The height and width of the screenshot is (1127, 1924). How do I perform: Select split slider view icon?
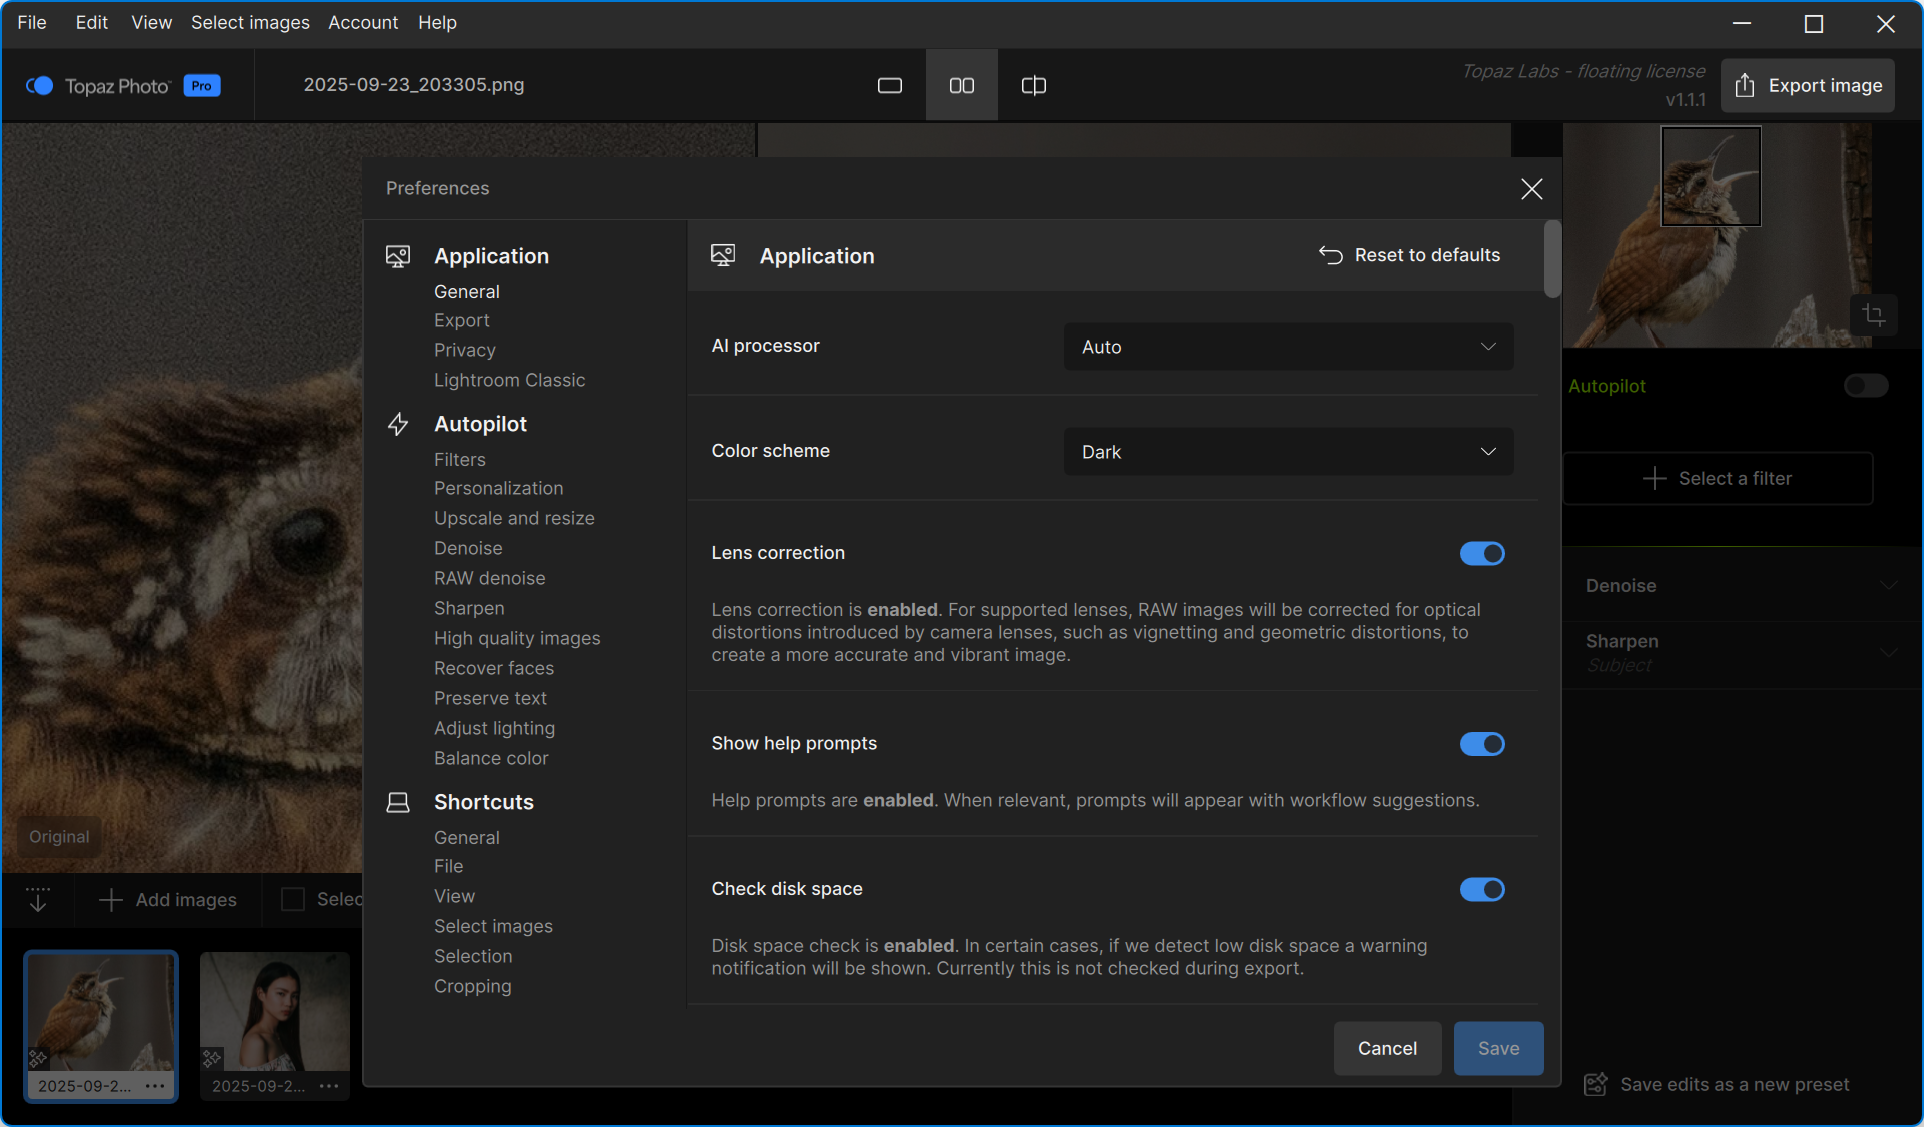click(1033, 86)
